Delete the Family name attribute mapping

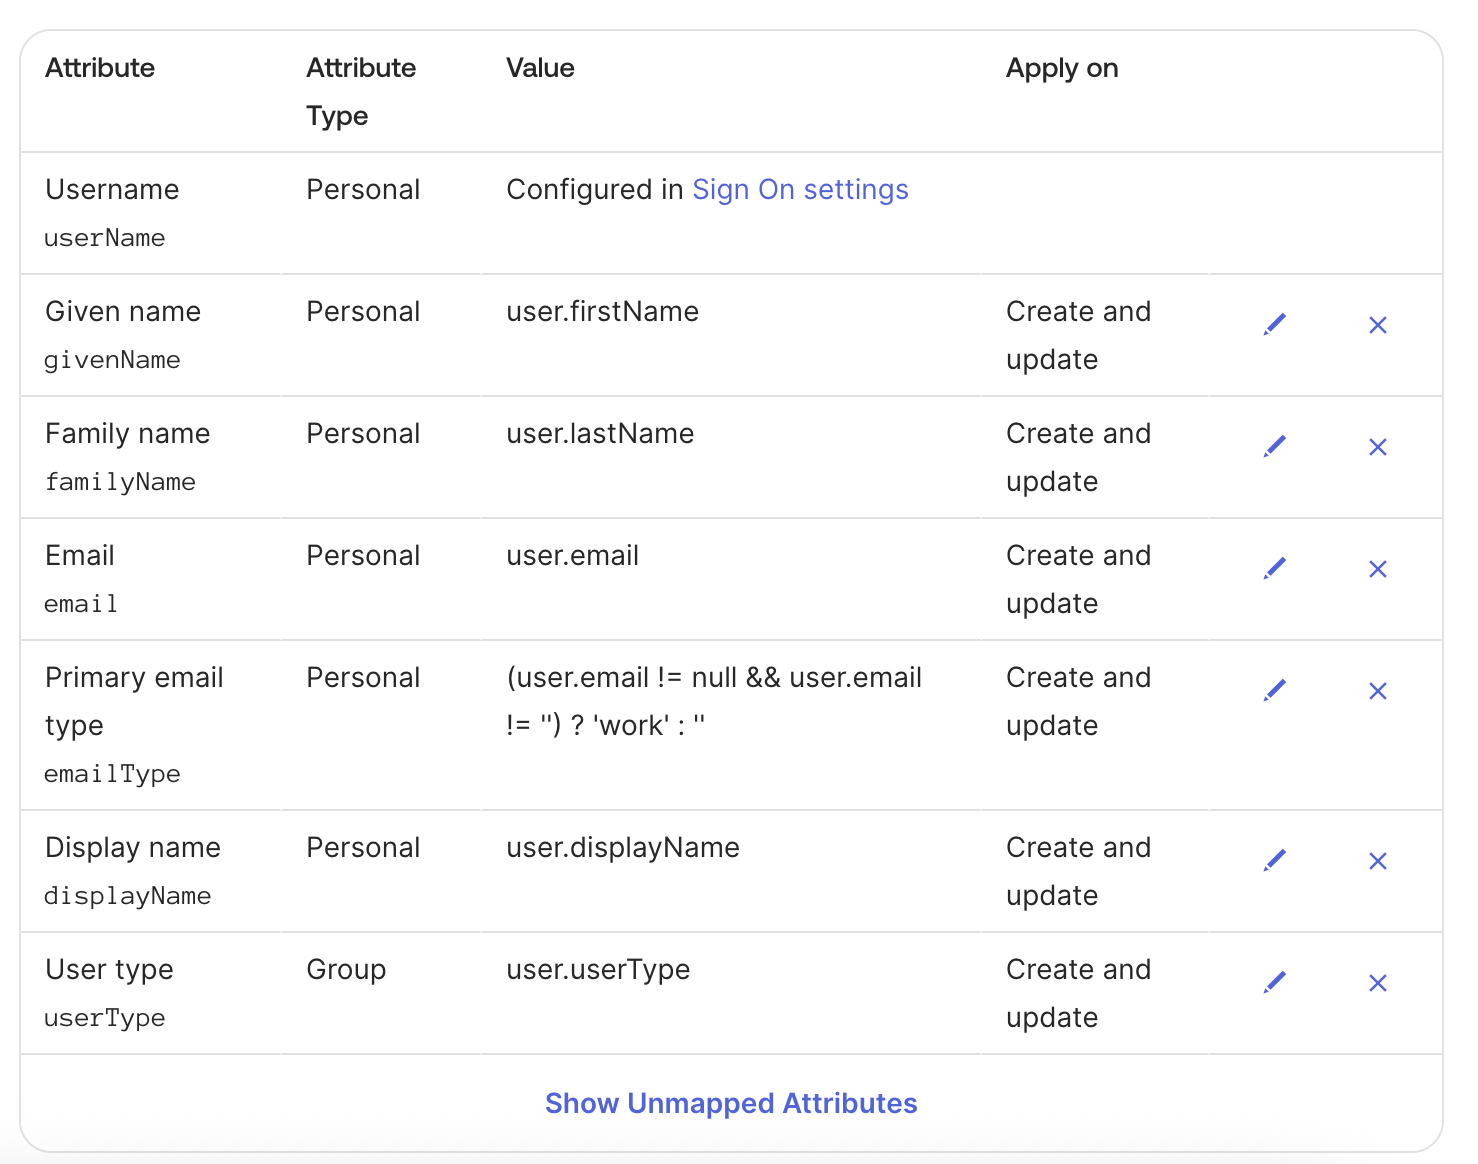pyautogui.click(x=1377, y=446)
